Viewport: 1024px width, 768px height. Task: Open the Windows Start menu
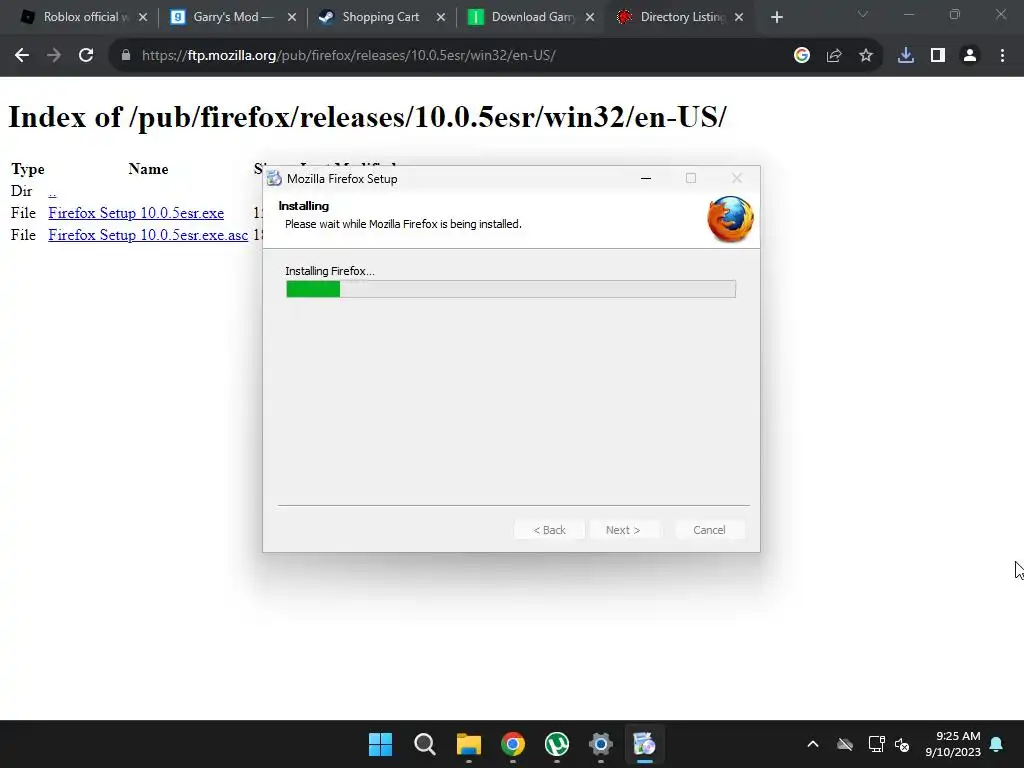point(380,744)
